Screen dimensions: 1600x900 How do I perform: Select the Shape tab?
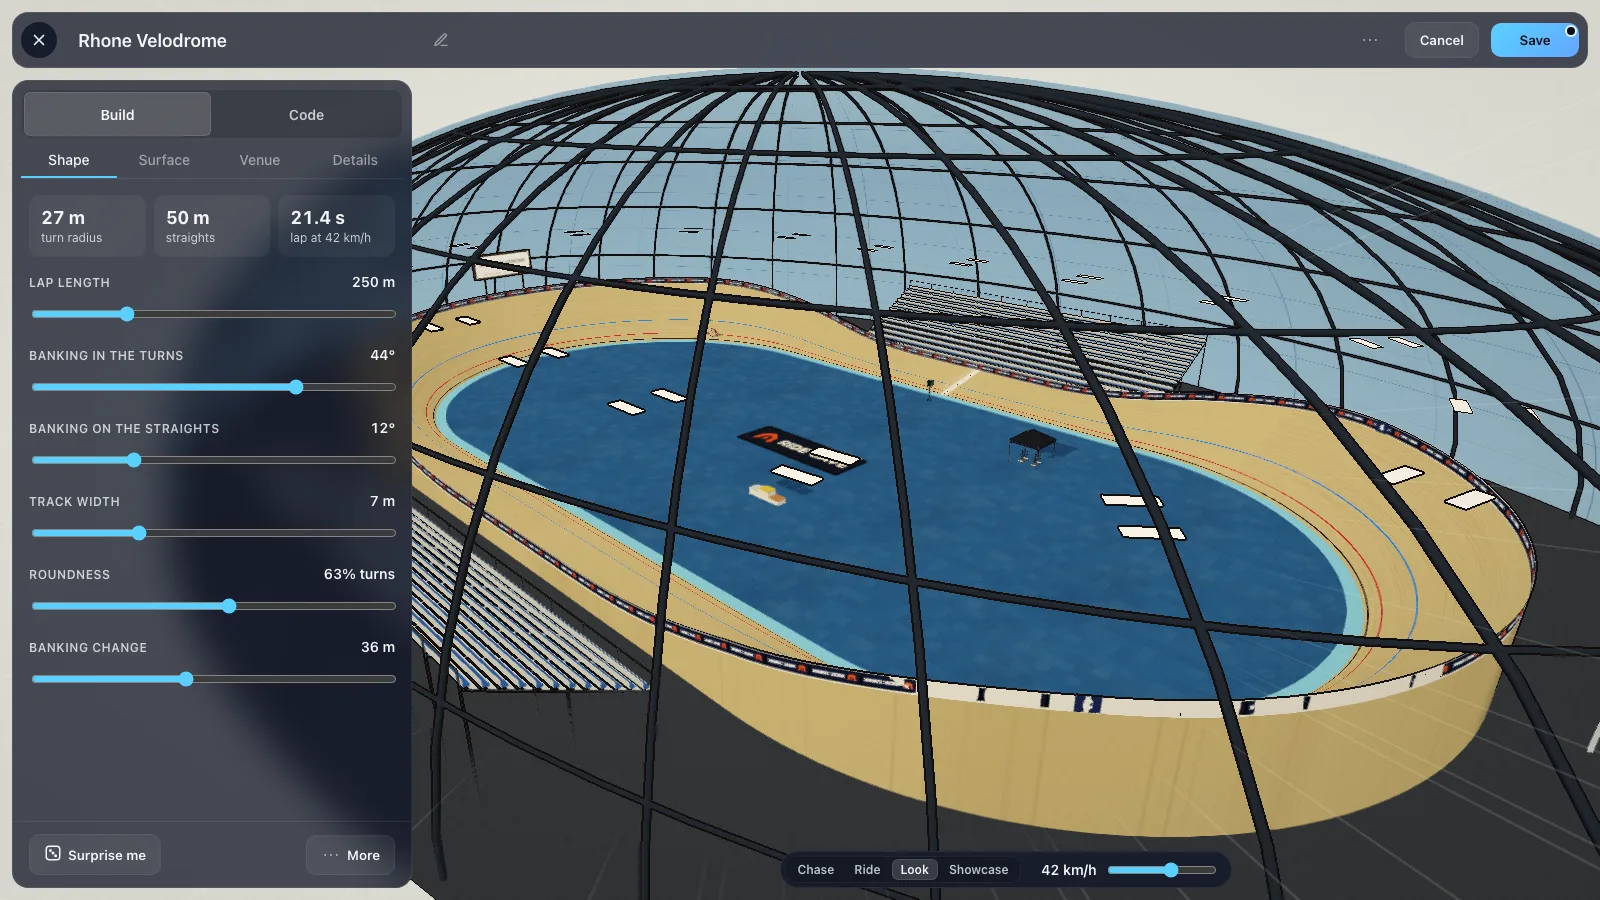tap(69, 160)
